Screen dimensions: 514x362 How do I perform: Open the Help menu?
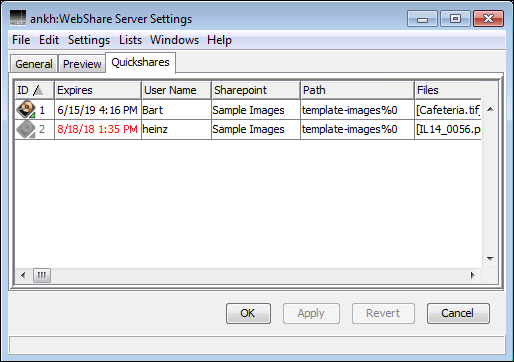219,40
